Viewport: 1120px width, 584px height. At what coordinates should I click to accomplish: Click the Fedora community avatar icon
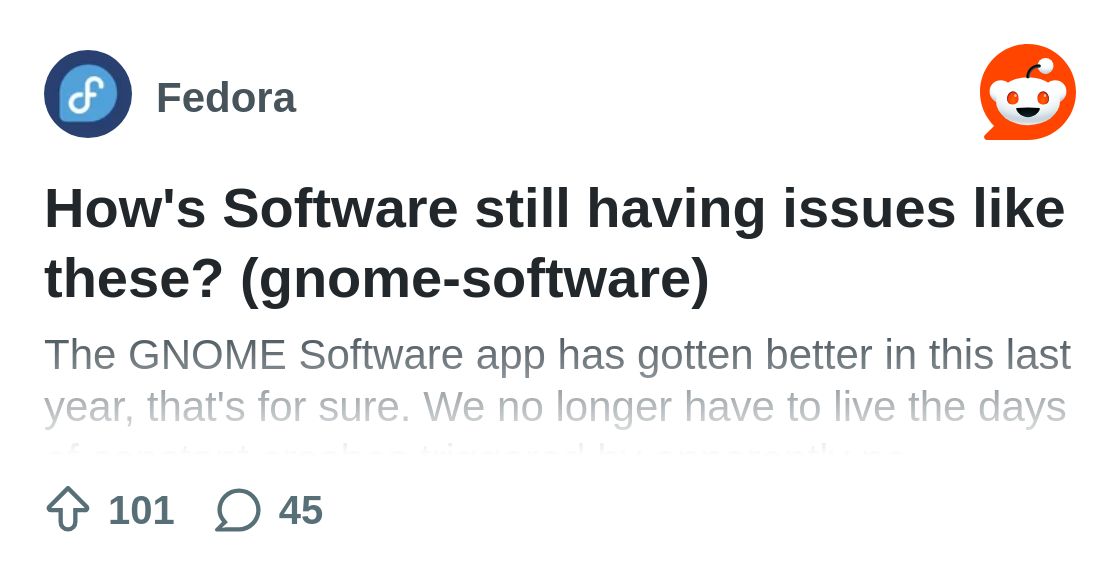click(x=88, y=94)
